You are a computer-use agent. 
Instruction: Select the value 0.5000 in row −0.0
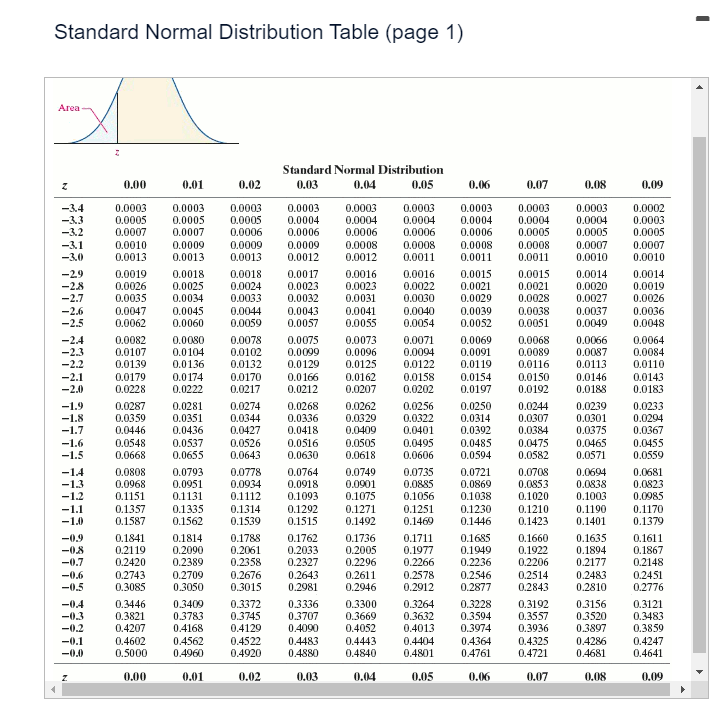click(x=131, y=653)
